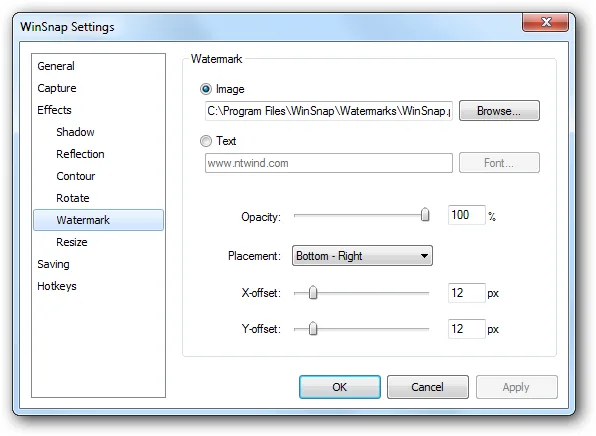The height and width of the screenshot is (436, 596).
Task: Go to Saving settings
Action: click(x=53, y=264)
